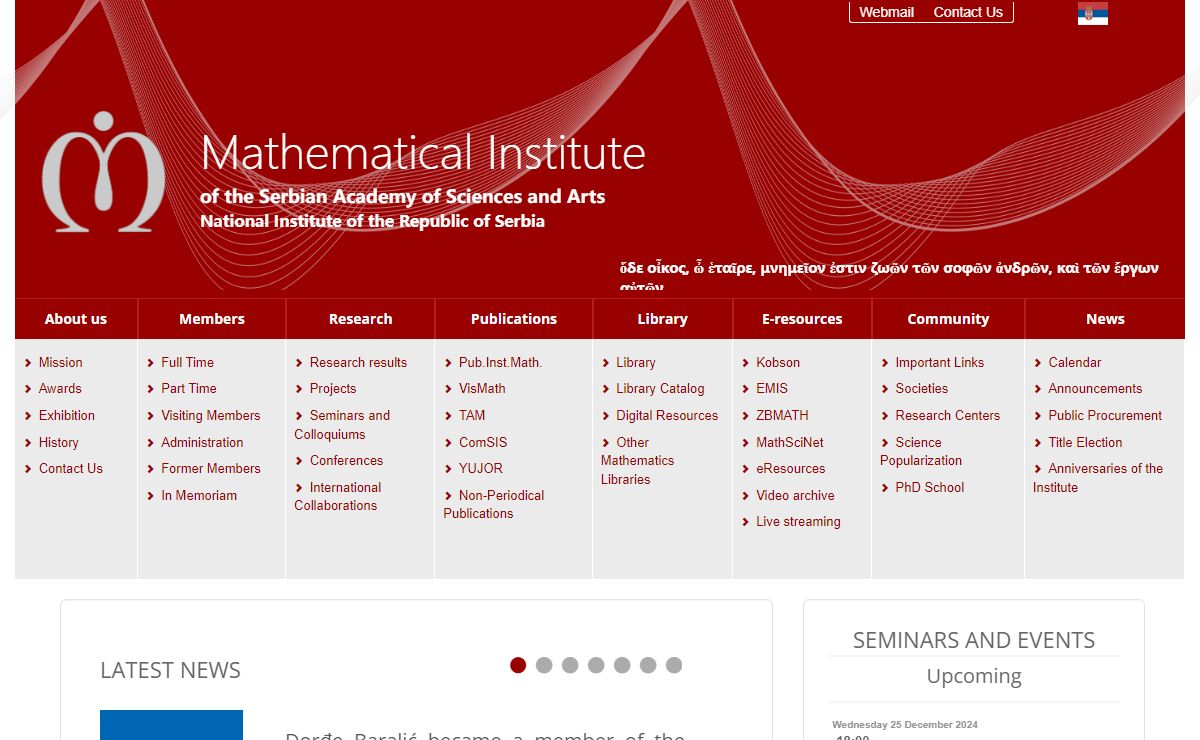Open the Live streaming link
The image size is (1200, 740).
point(798,521)
